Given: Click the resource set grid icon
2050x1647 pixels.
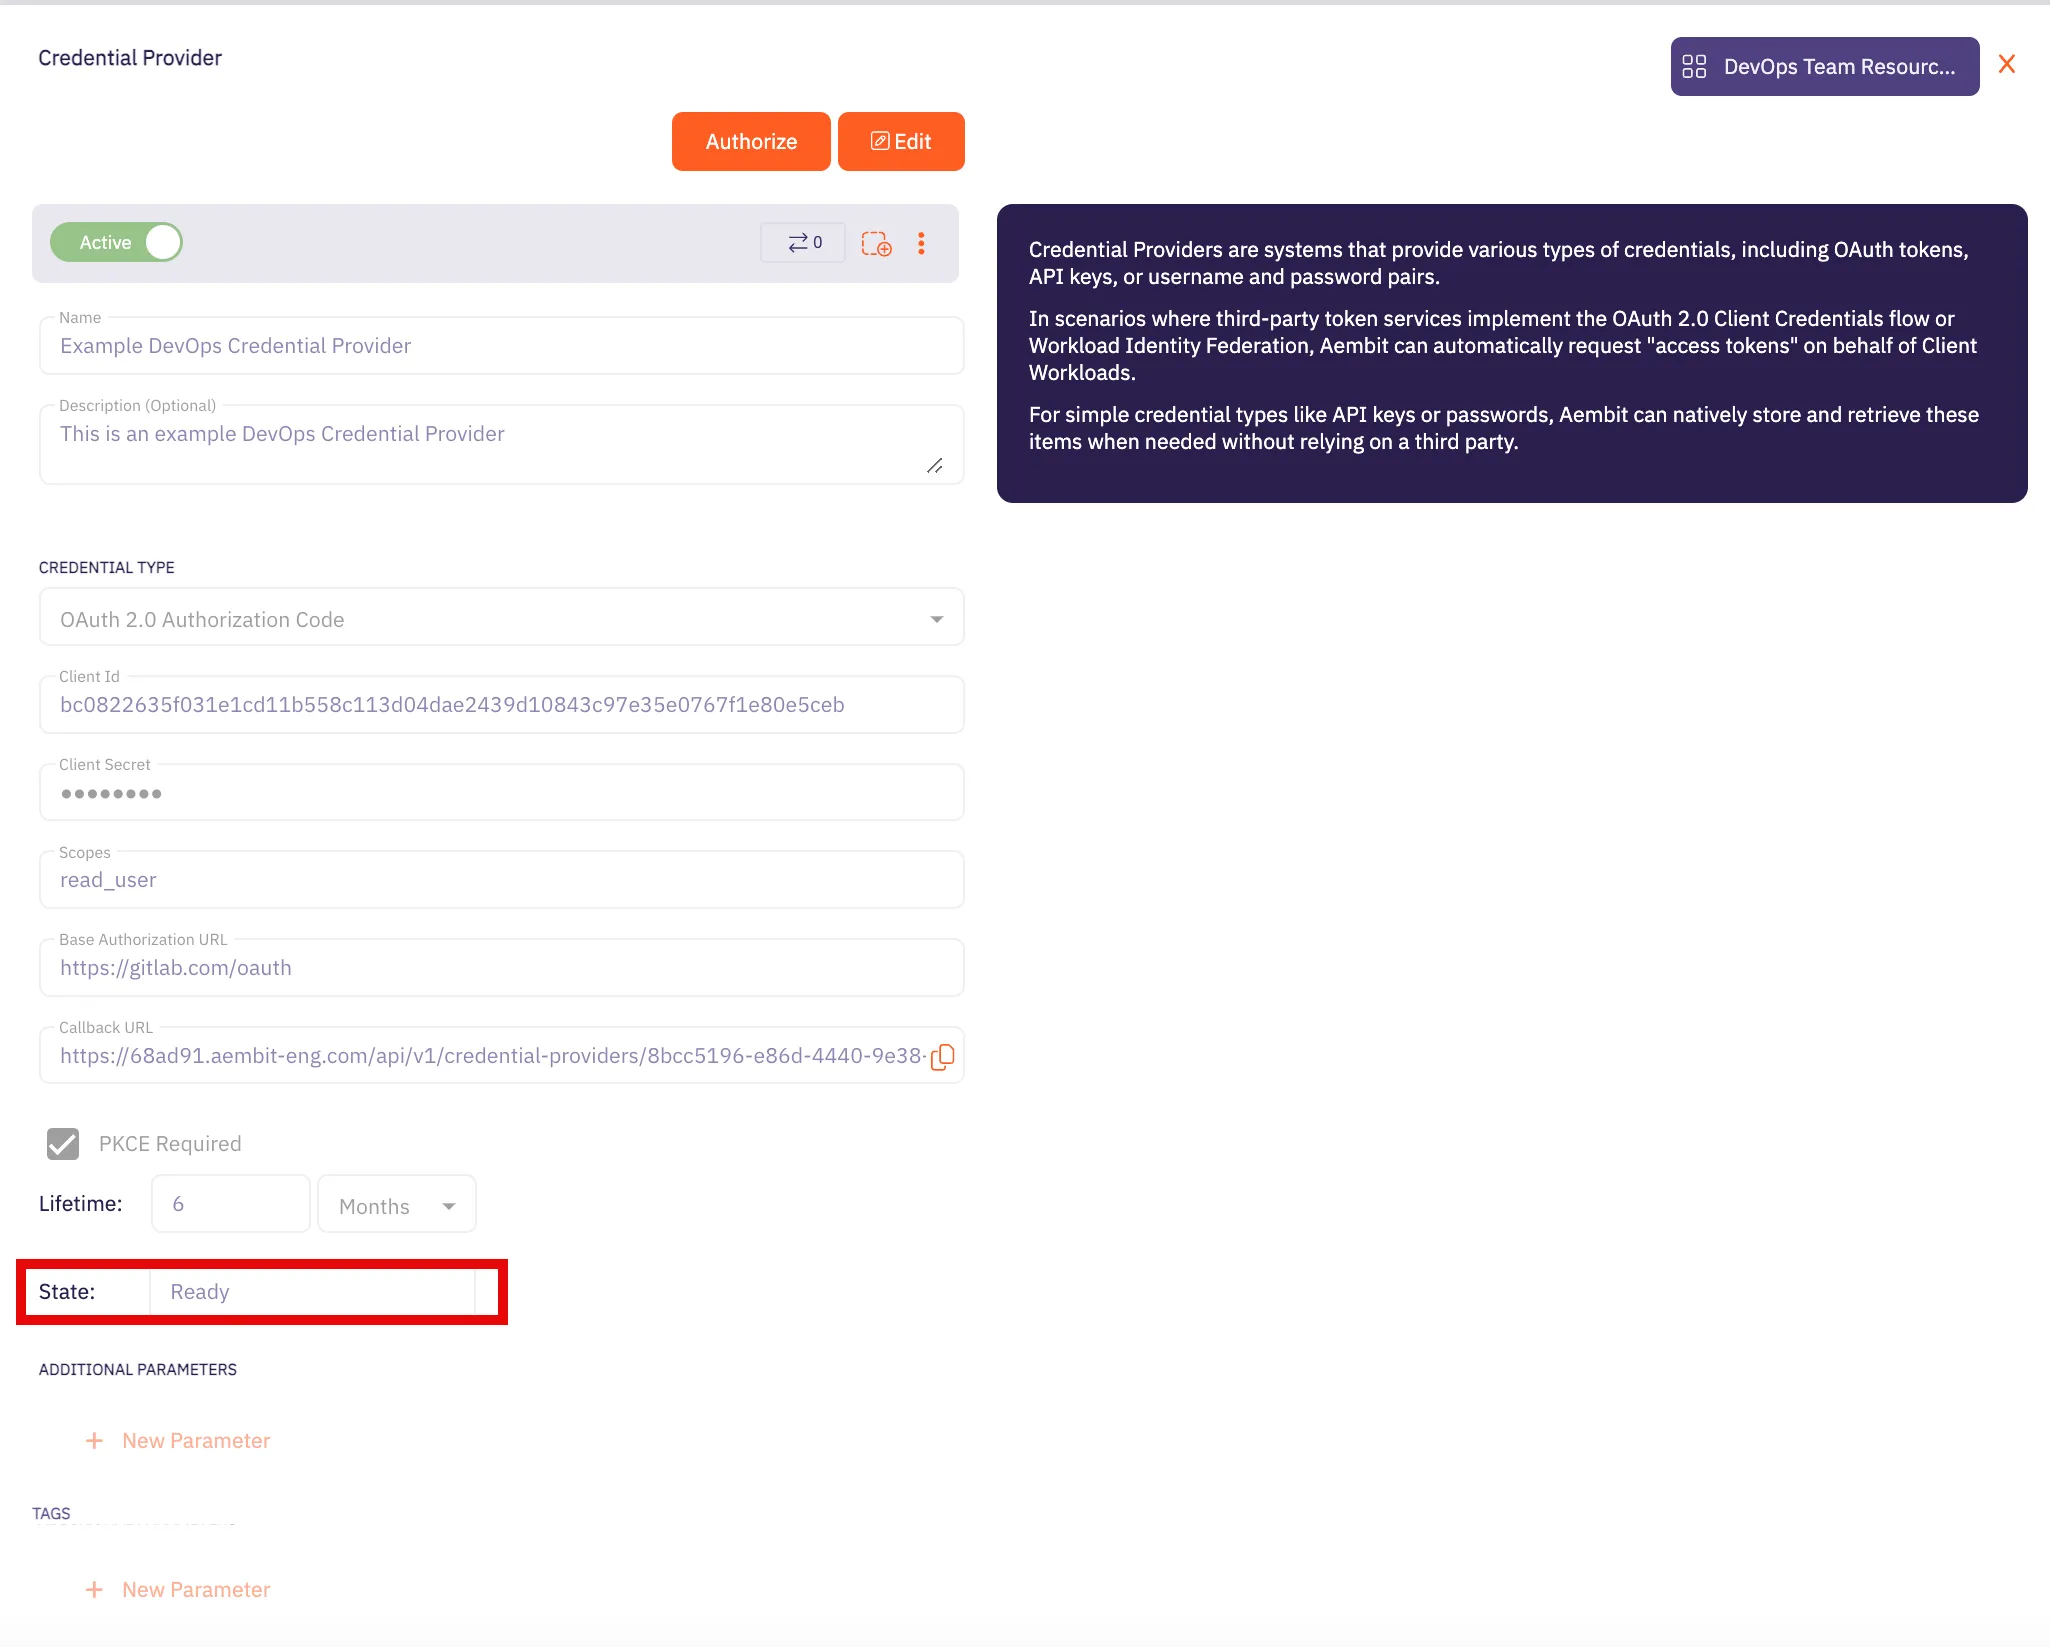Looking at the screenshot, I should coord(1694,67).
